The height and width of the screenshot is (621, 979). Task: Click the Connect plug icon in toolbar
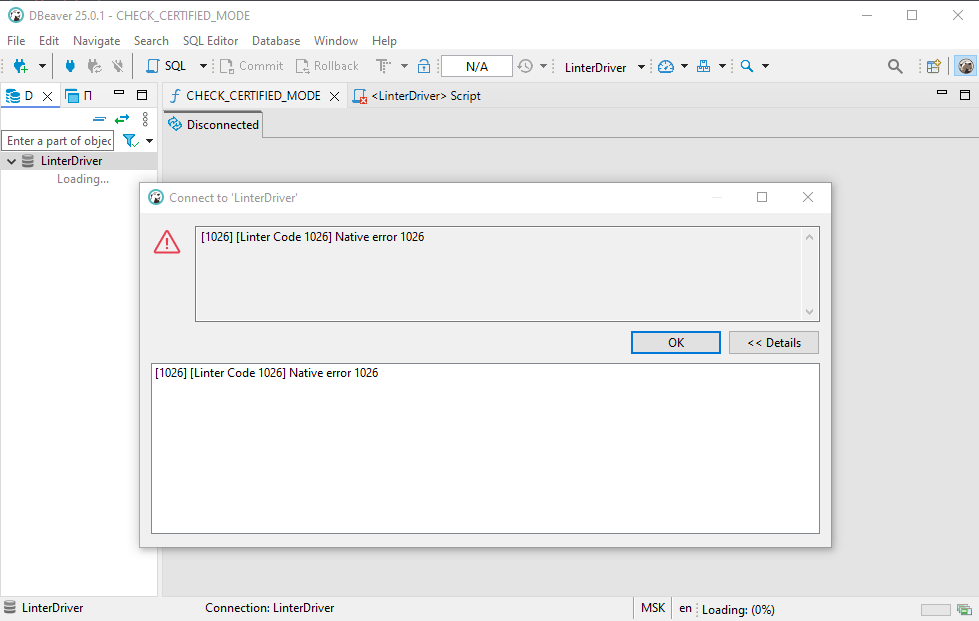coord(70,66)
